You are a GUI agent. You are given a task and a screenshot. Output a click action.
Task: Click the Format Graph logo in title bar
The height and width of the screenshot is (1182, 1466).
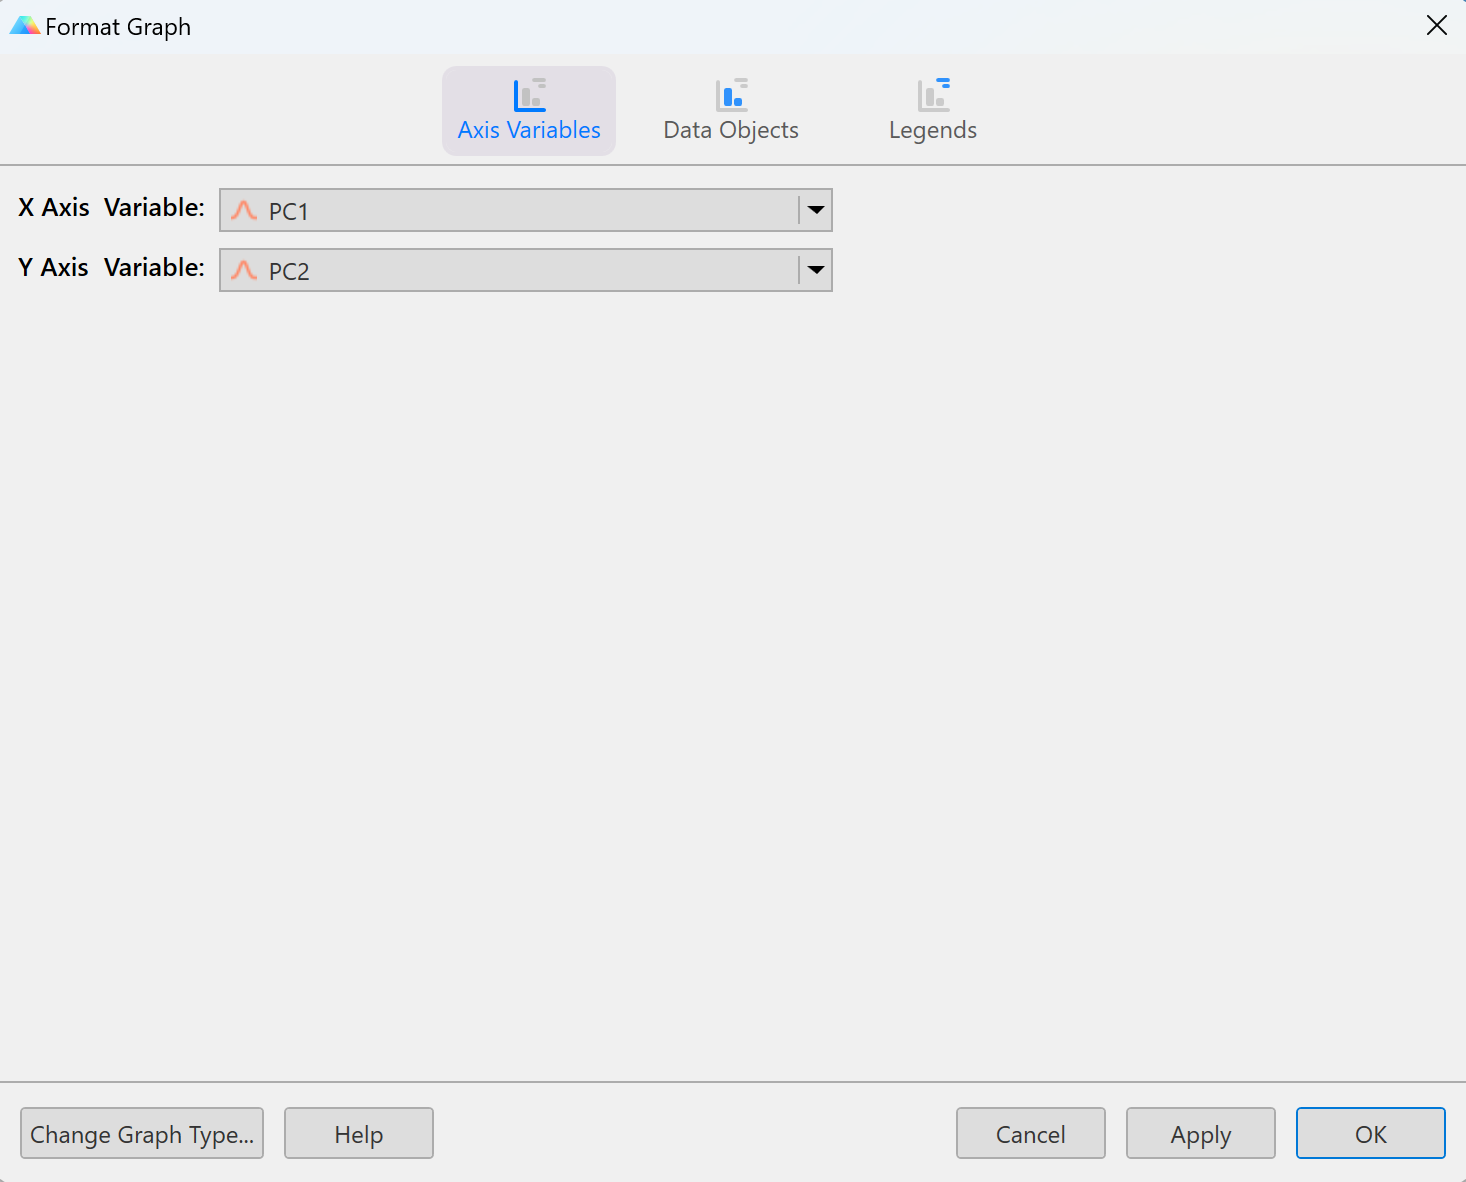24,25
